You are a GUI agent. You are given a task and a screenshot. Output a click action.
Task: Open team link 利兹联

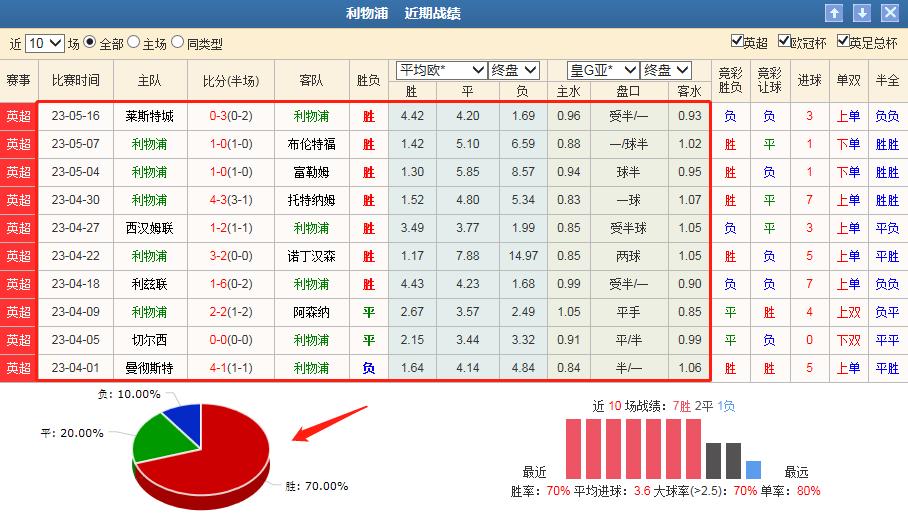[x=149, y=284]
